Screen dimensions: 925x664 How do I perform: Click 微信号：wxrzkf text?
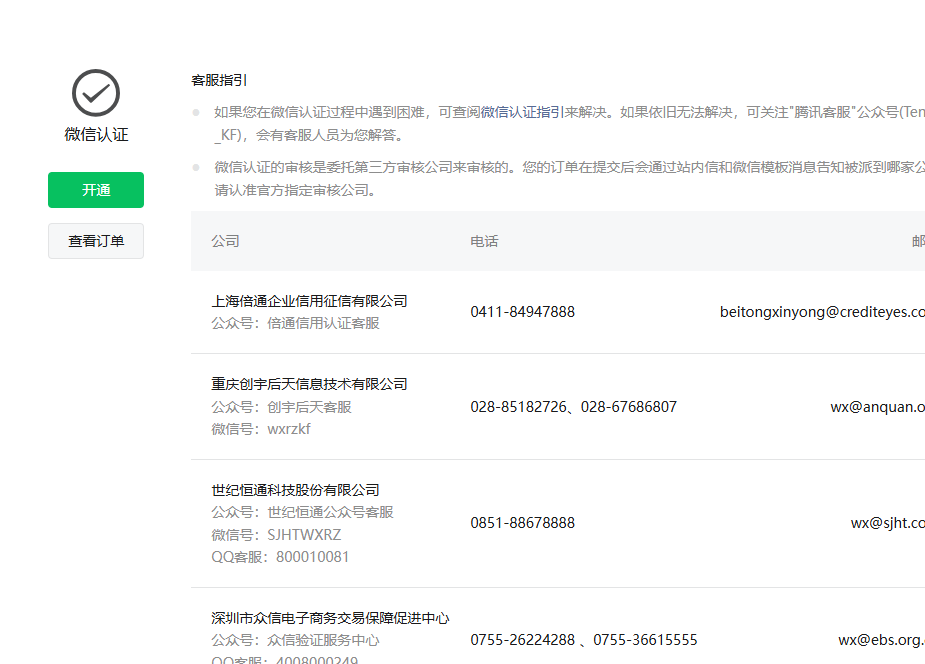261,429
